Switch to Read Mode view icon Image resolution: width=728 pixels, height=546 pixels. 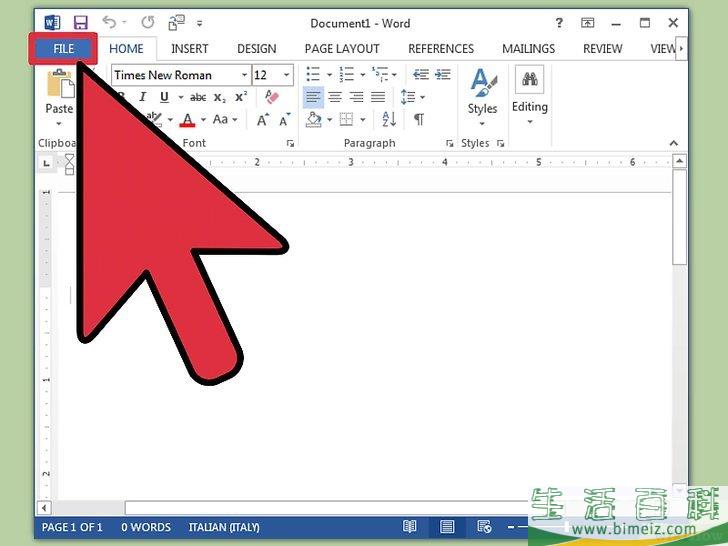click(410, 526)
